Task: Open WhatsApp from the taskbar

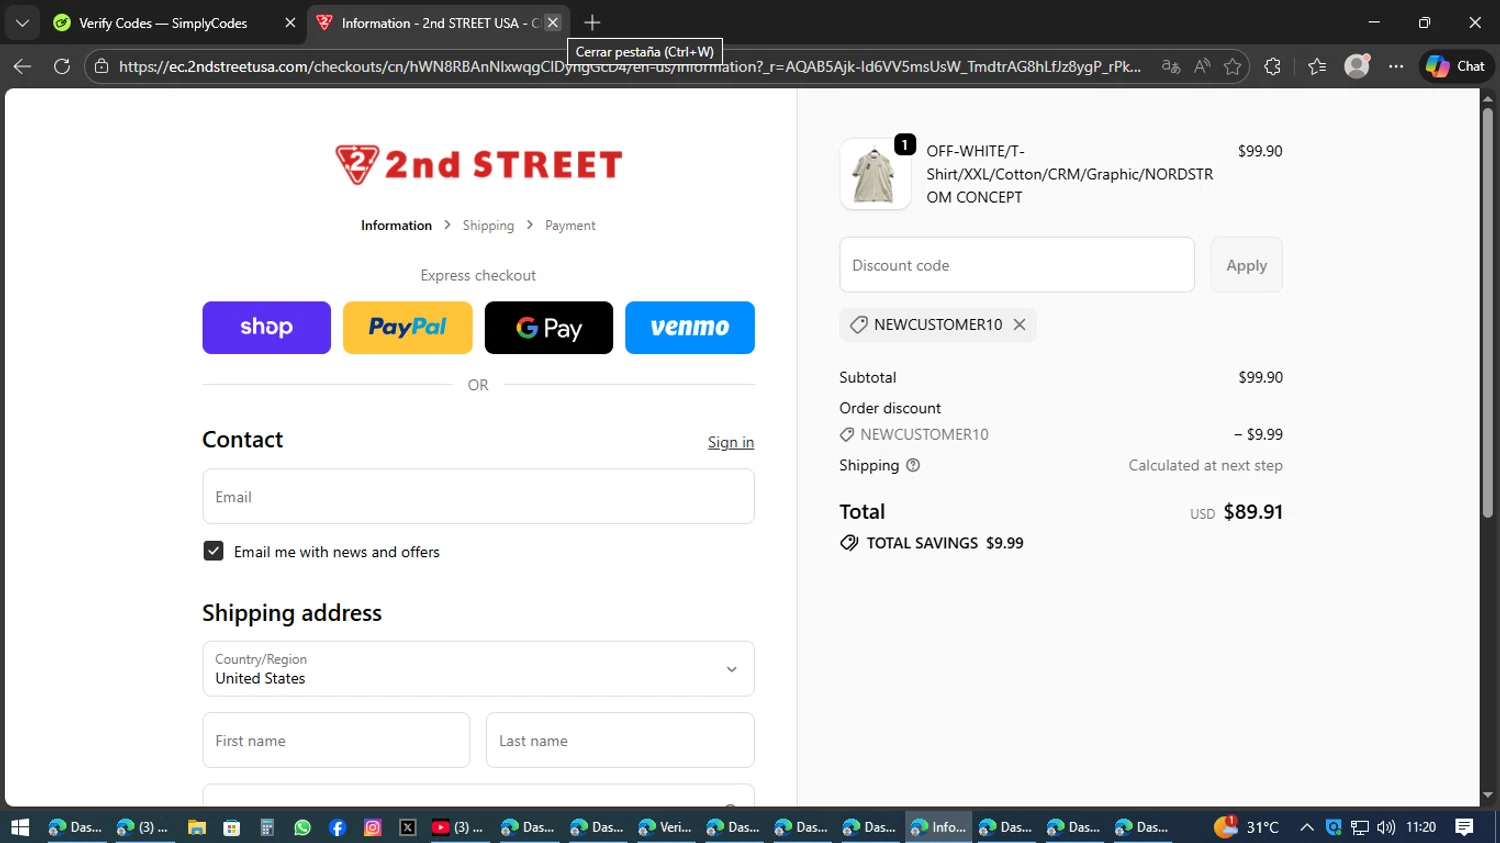Action: coord(302,827)
